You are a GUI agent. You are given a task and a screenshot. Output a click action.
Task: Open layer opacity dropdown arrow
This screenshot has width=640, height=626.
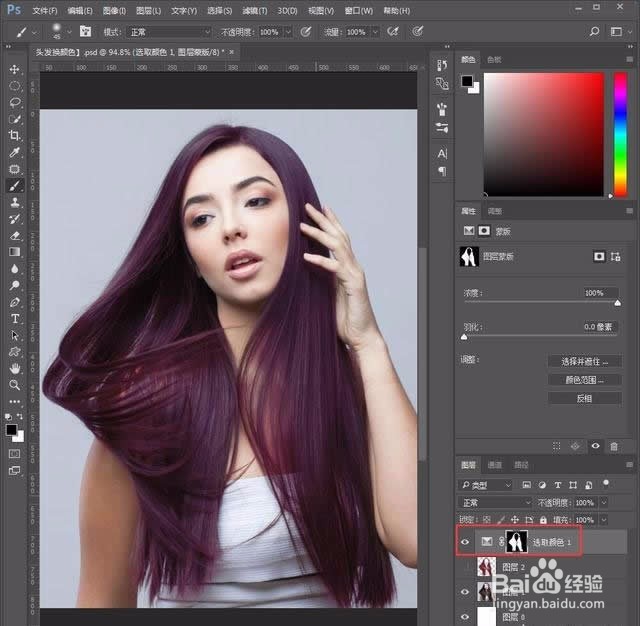click(x=604, y=503)
